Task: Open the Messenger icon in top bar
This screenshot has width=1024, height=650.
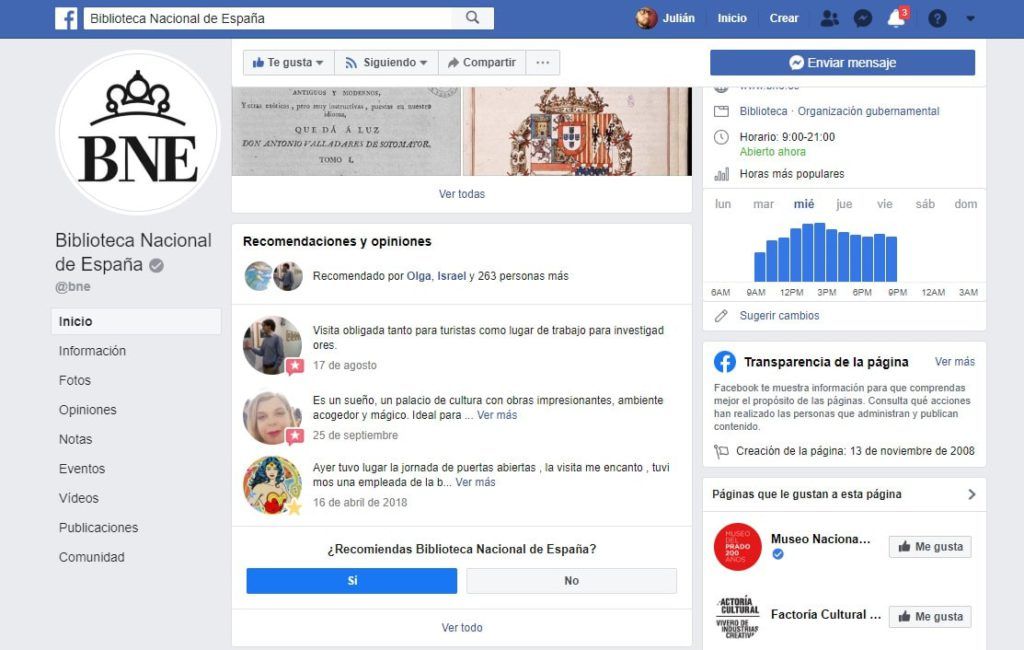Action: click(x=863, y=18)
